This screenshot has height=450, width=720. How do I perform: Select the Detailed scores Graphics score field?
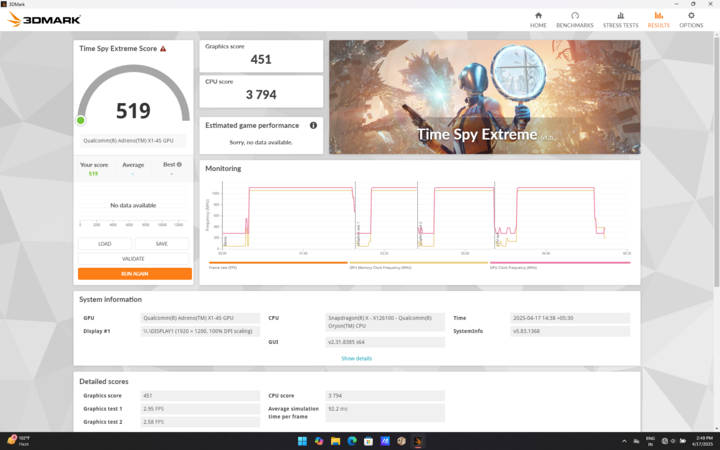pos(200,395)
